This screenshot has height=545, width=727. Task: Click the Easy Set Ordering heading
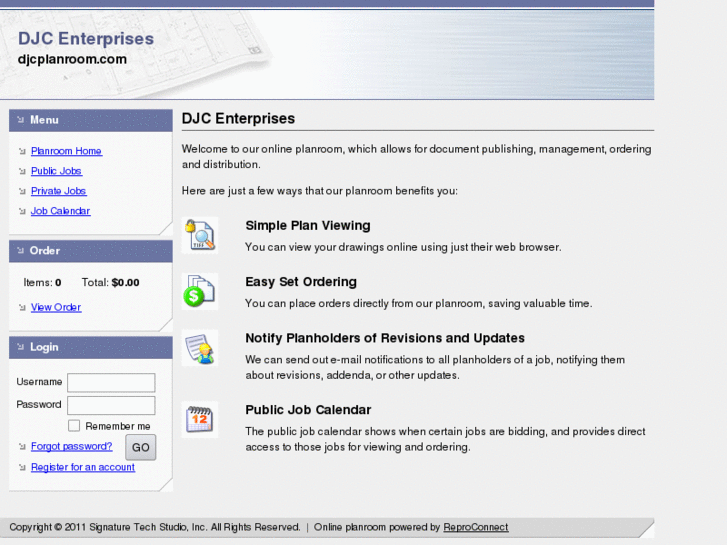[x=301, y=282]
